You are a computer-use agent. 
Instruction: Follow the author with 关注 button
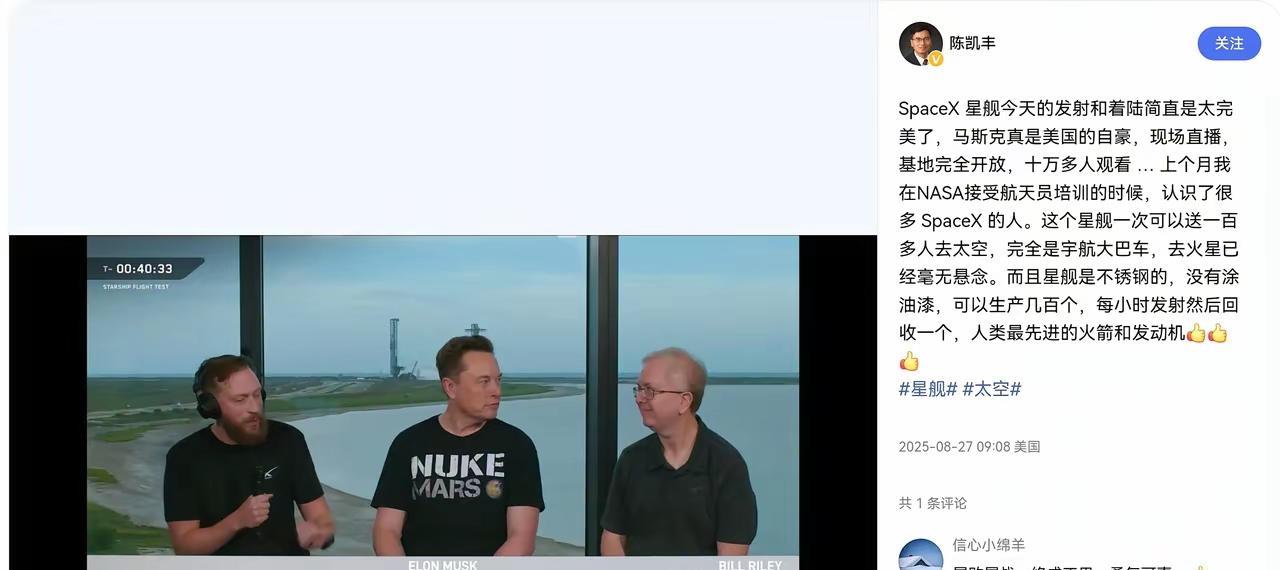click(1229, 44)
